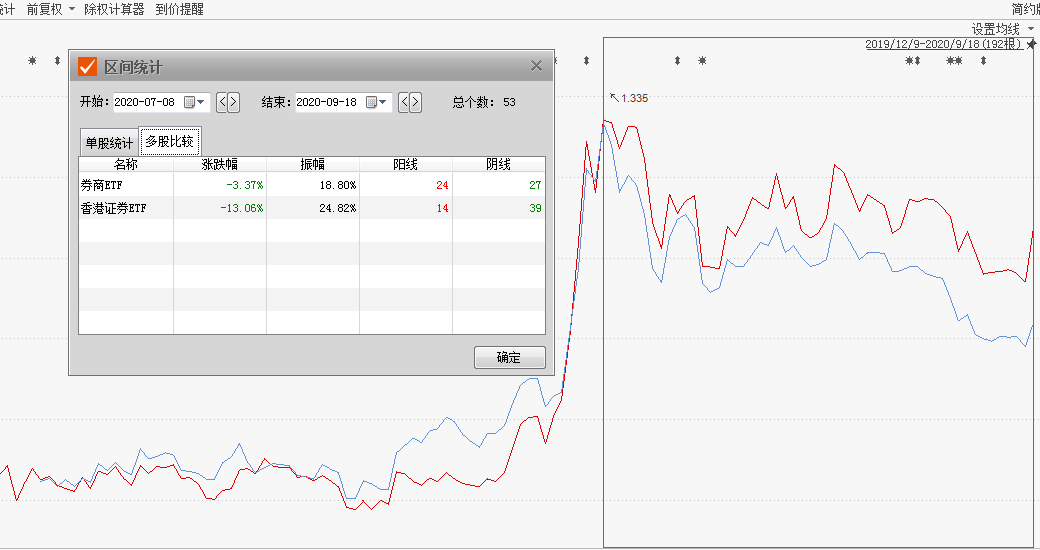Step end date back one day

[404, 102]
